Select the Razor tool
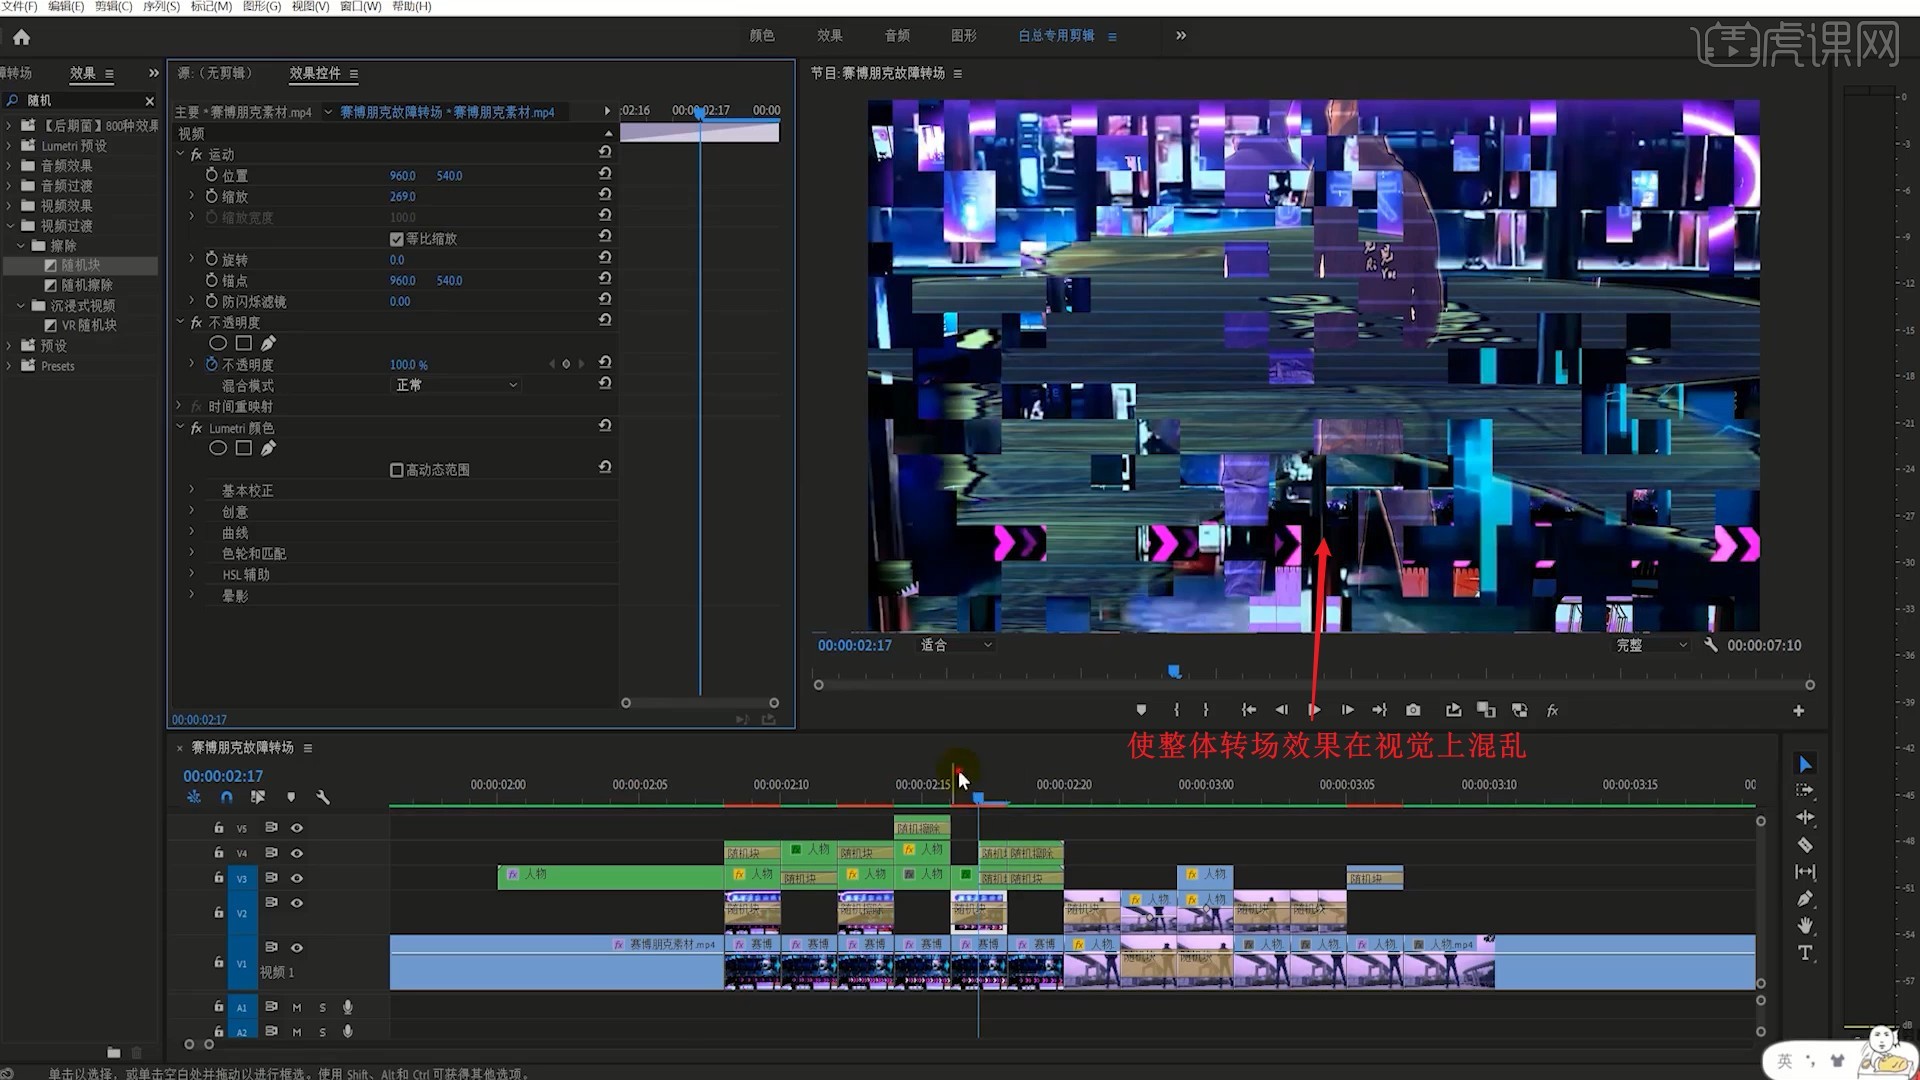 (x=1805, y=845)
